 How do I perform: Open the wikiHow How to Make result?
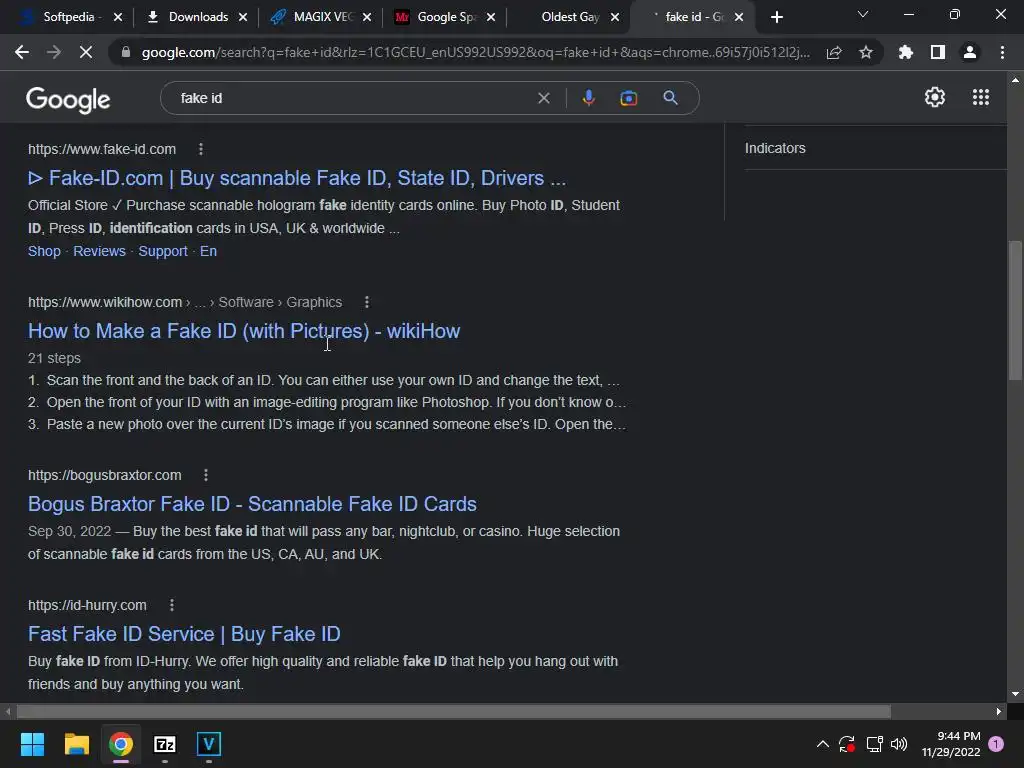point(244,331)
